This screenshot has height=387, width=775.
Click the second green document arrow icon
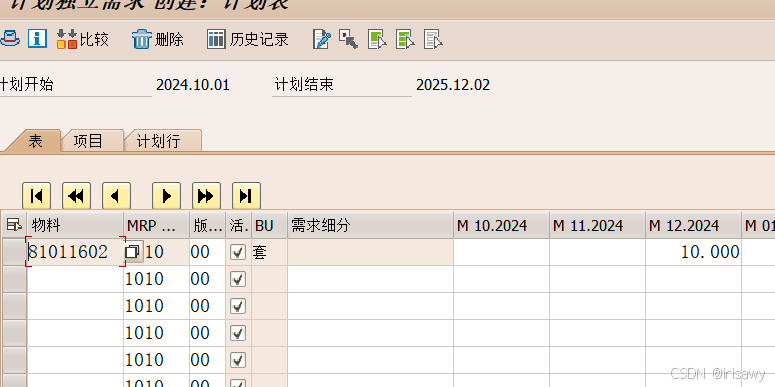click(405, 39)
